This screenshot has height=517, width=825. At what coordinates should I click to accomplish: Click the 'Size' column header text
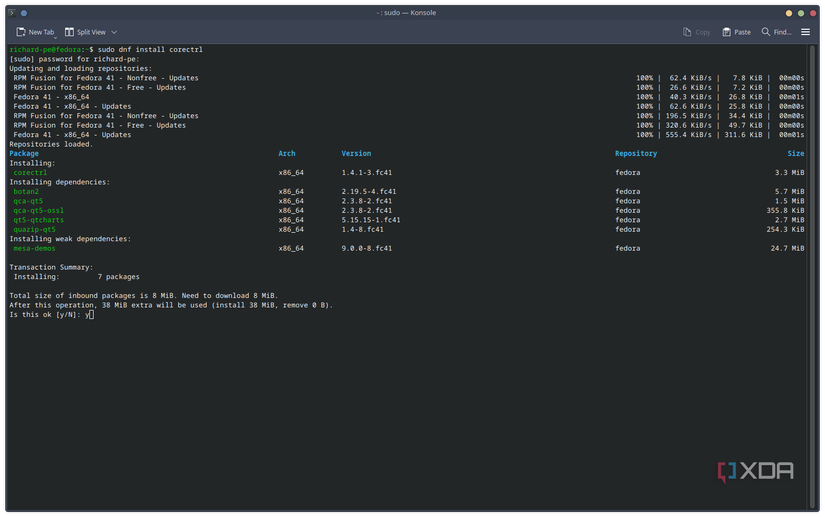click(796, 154)
